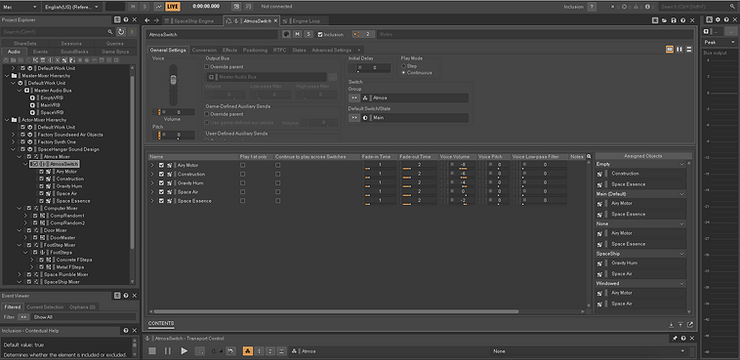Select the horizontal split panel layout icon

689,49
